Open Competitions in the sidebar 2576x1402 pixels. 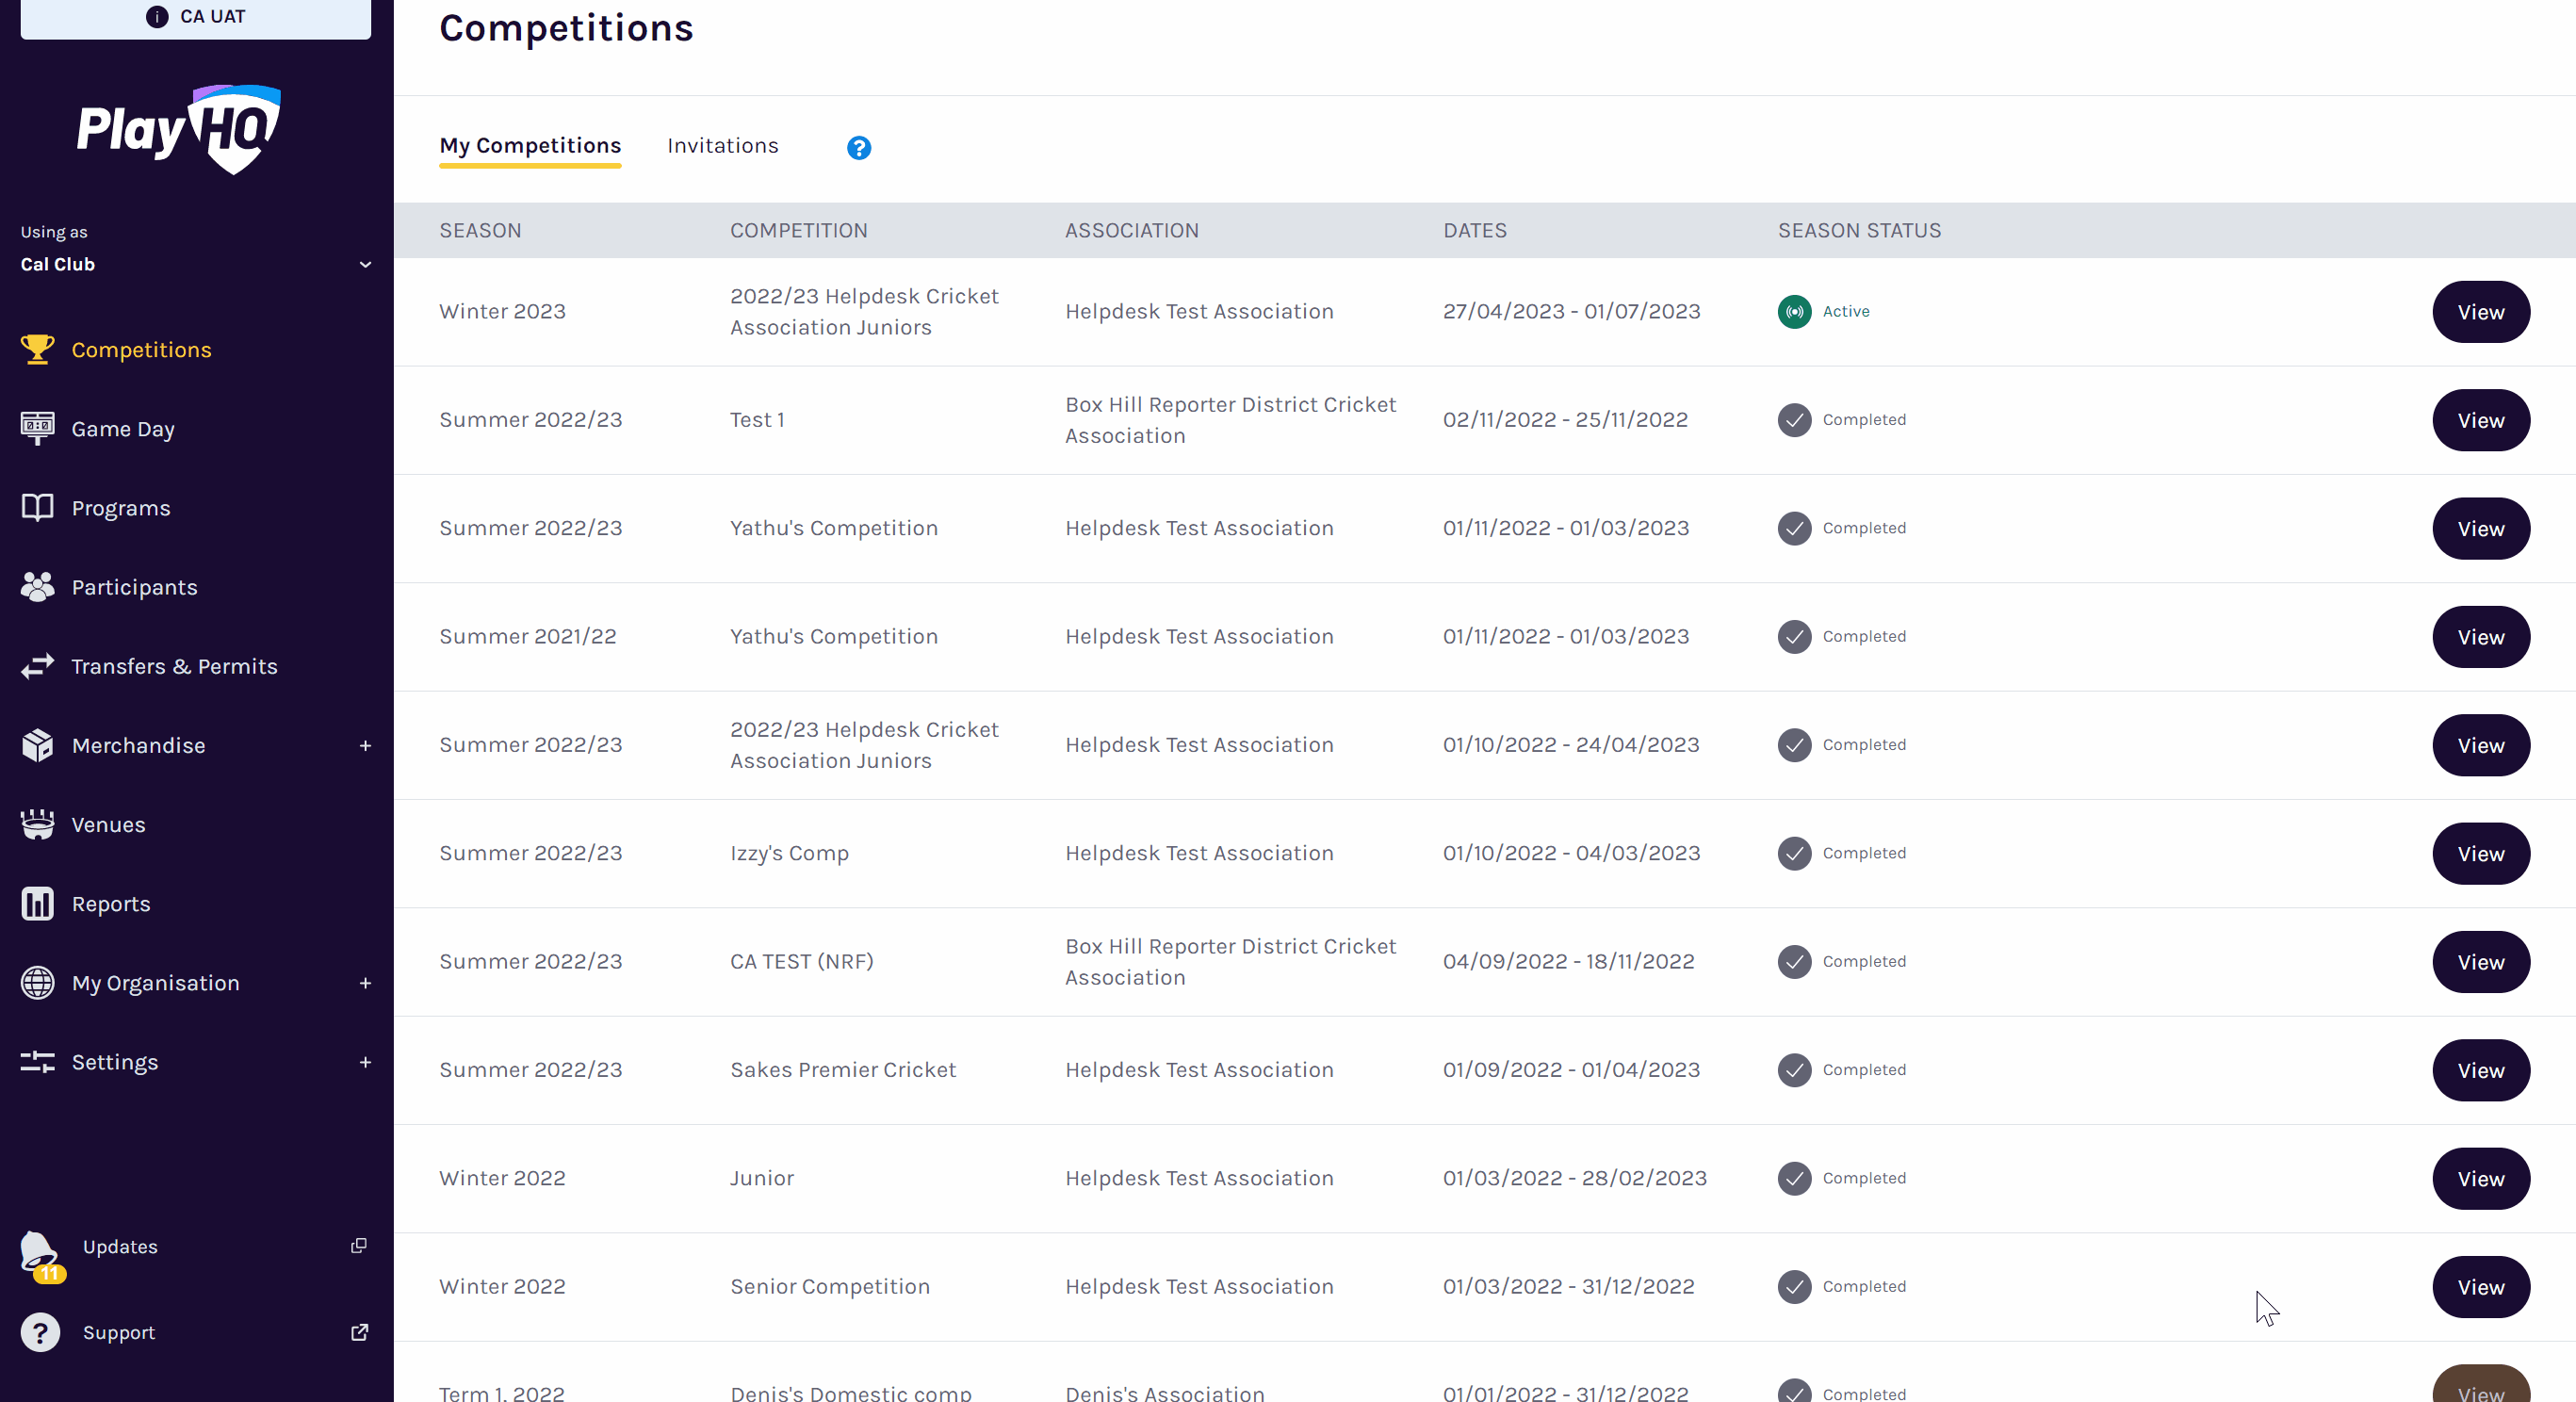(141, 349)
